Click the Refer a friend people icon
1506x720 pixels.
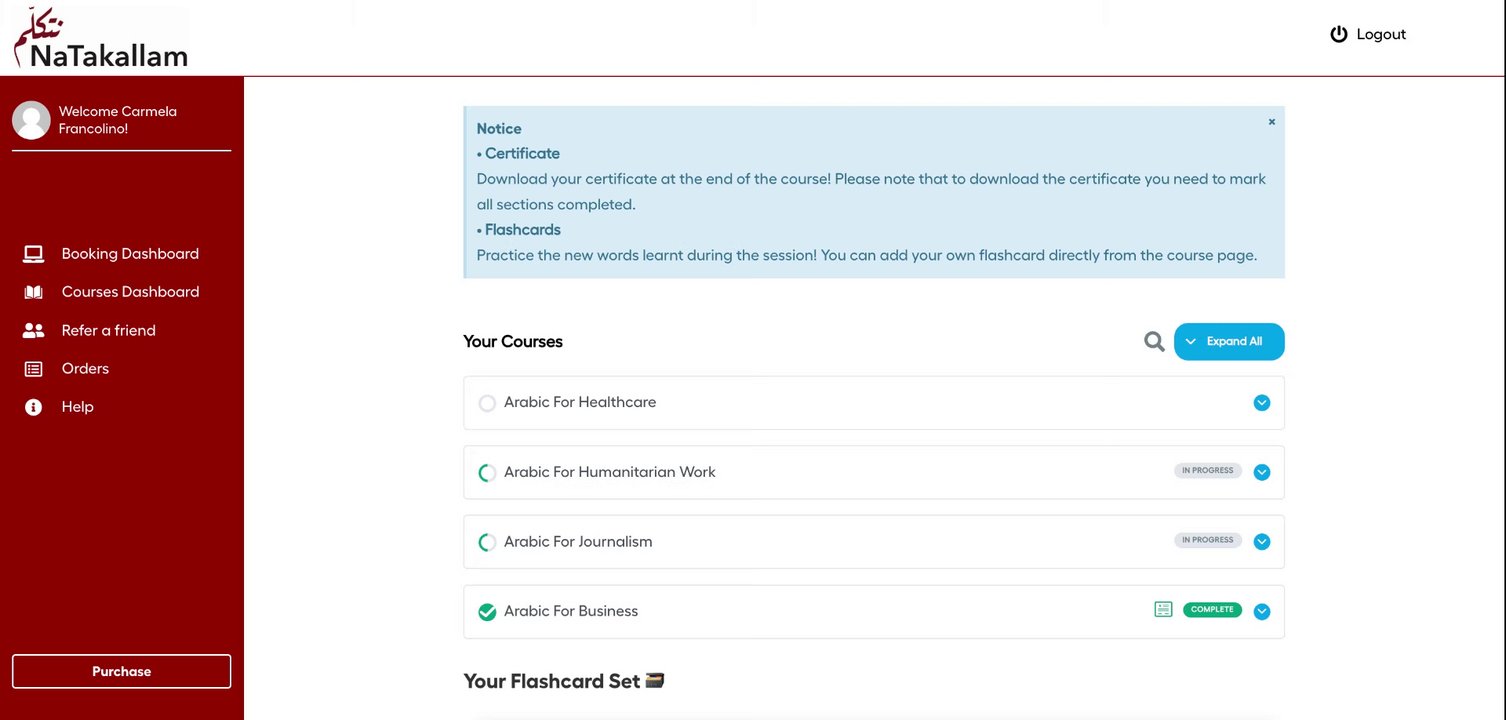click(x=34, y=330)
